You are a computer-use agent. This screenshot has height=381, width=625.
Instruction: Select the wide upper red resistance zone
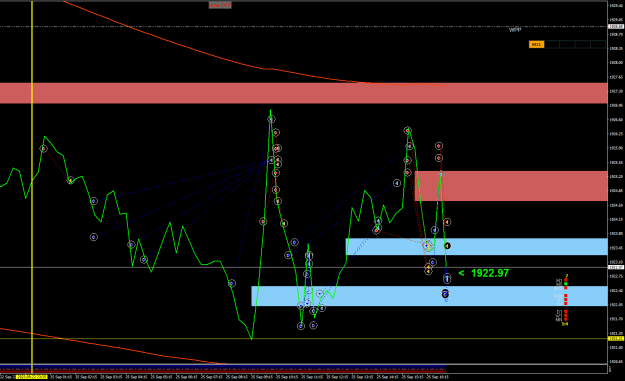click(x=303, y=93)
